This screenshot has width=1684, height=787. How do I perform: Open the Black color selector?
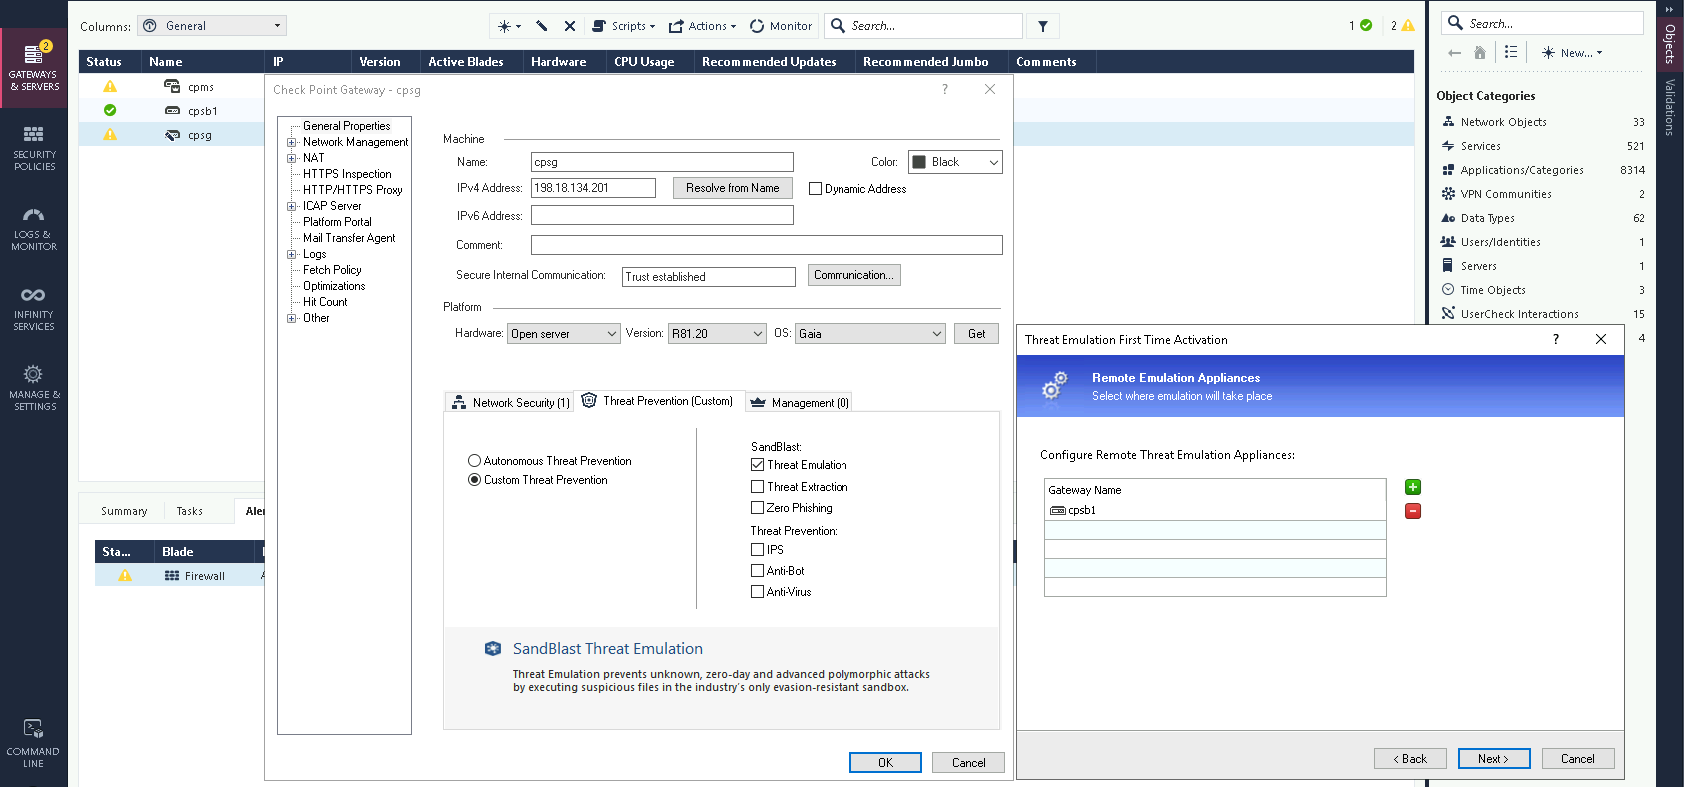955,162
